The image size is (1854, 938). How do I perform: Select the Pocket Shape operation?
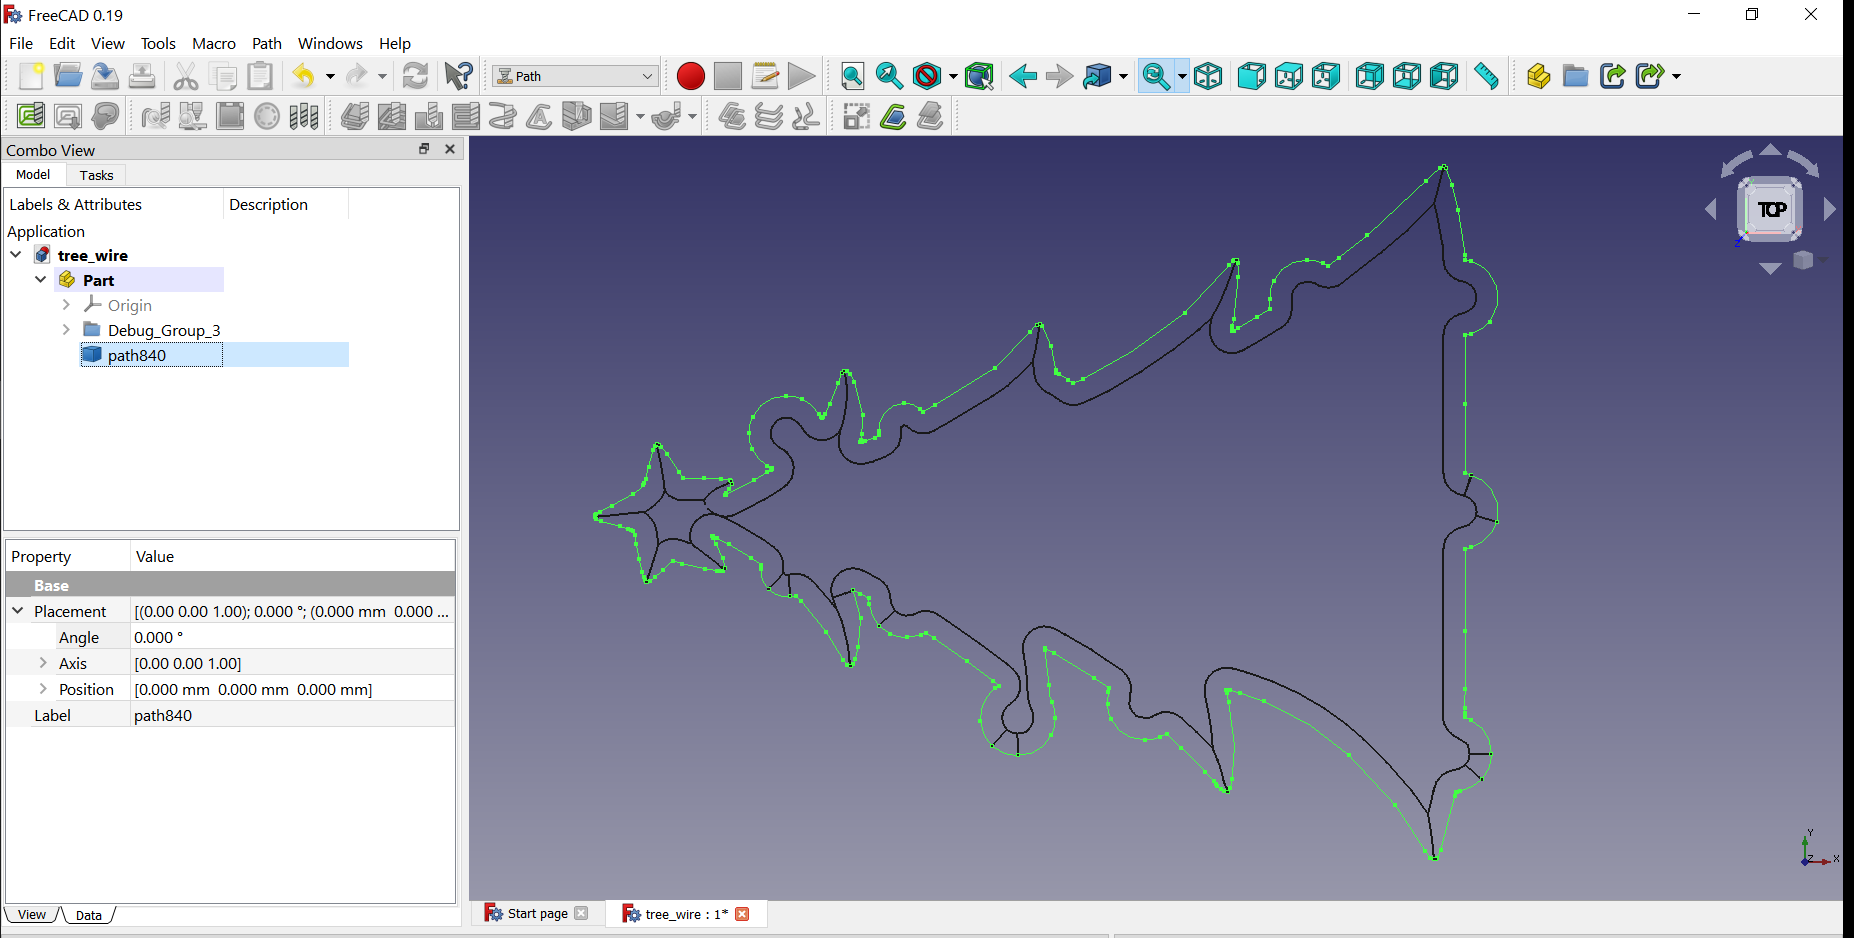click(x=393, y=116)
